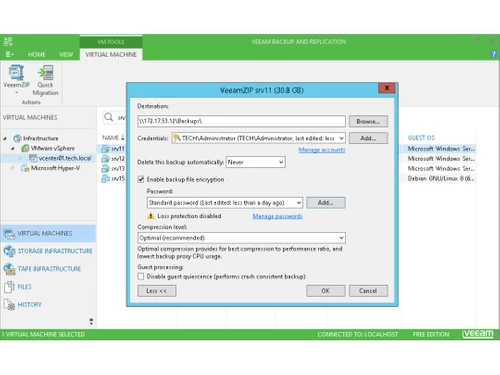The image size is (500, 375).
Task: Open the help question mark icon
Action: 493,54
